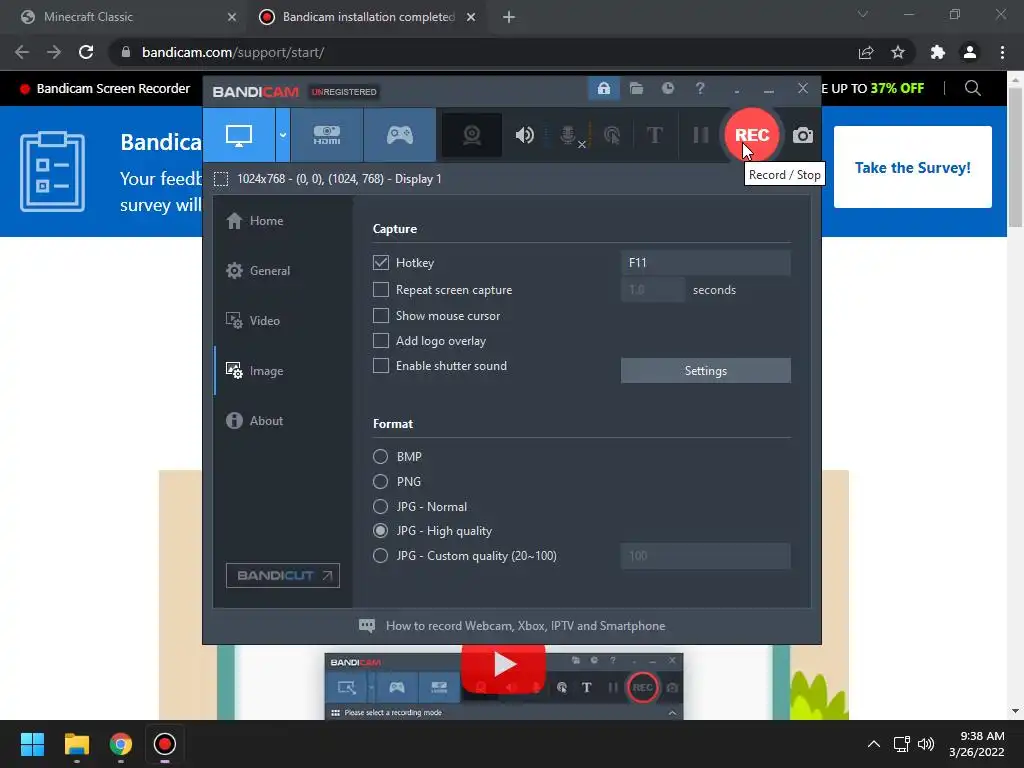Click the pause recording icon
1024x768 pixels.
tap(701, 135)
